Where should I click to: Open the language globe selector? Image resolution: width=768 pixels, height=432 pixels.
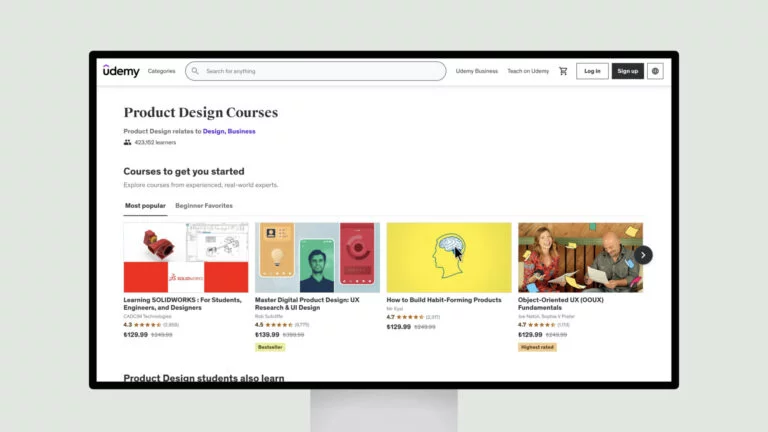coord(655,71)
